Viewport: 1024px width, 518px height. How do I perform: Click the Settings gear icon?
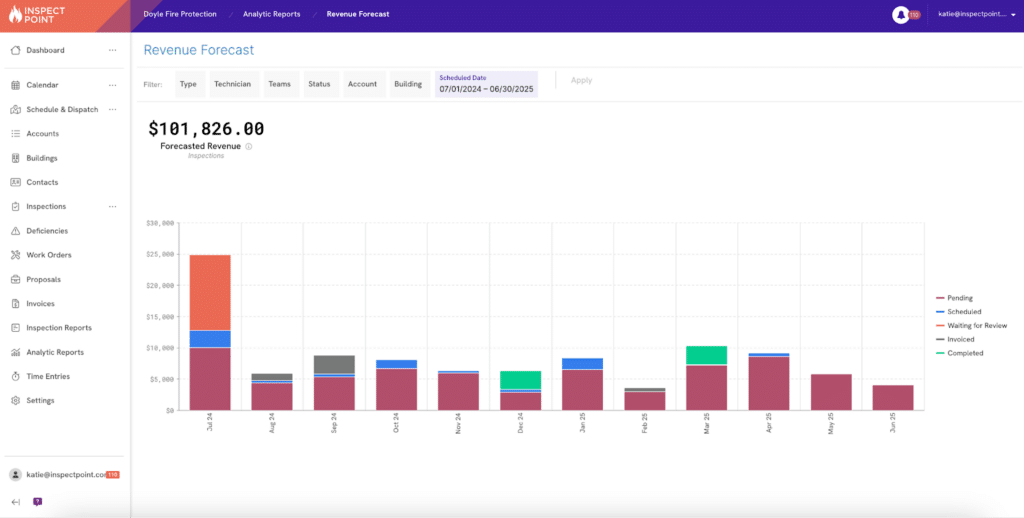coord(15,401)
